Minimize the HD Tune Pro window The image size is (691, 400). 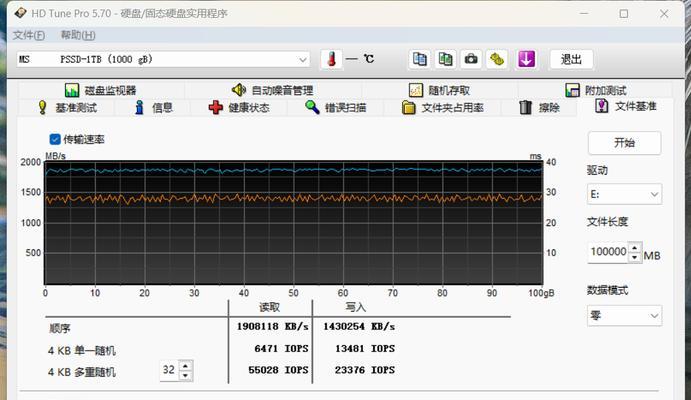584,14
